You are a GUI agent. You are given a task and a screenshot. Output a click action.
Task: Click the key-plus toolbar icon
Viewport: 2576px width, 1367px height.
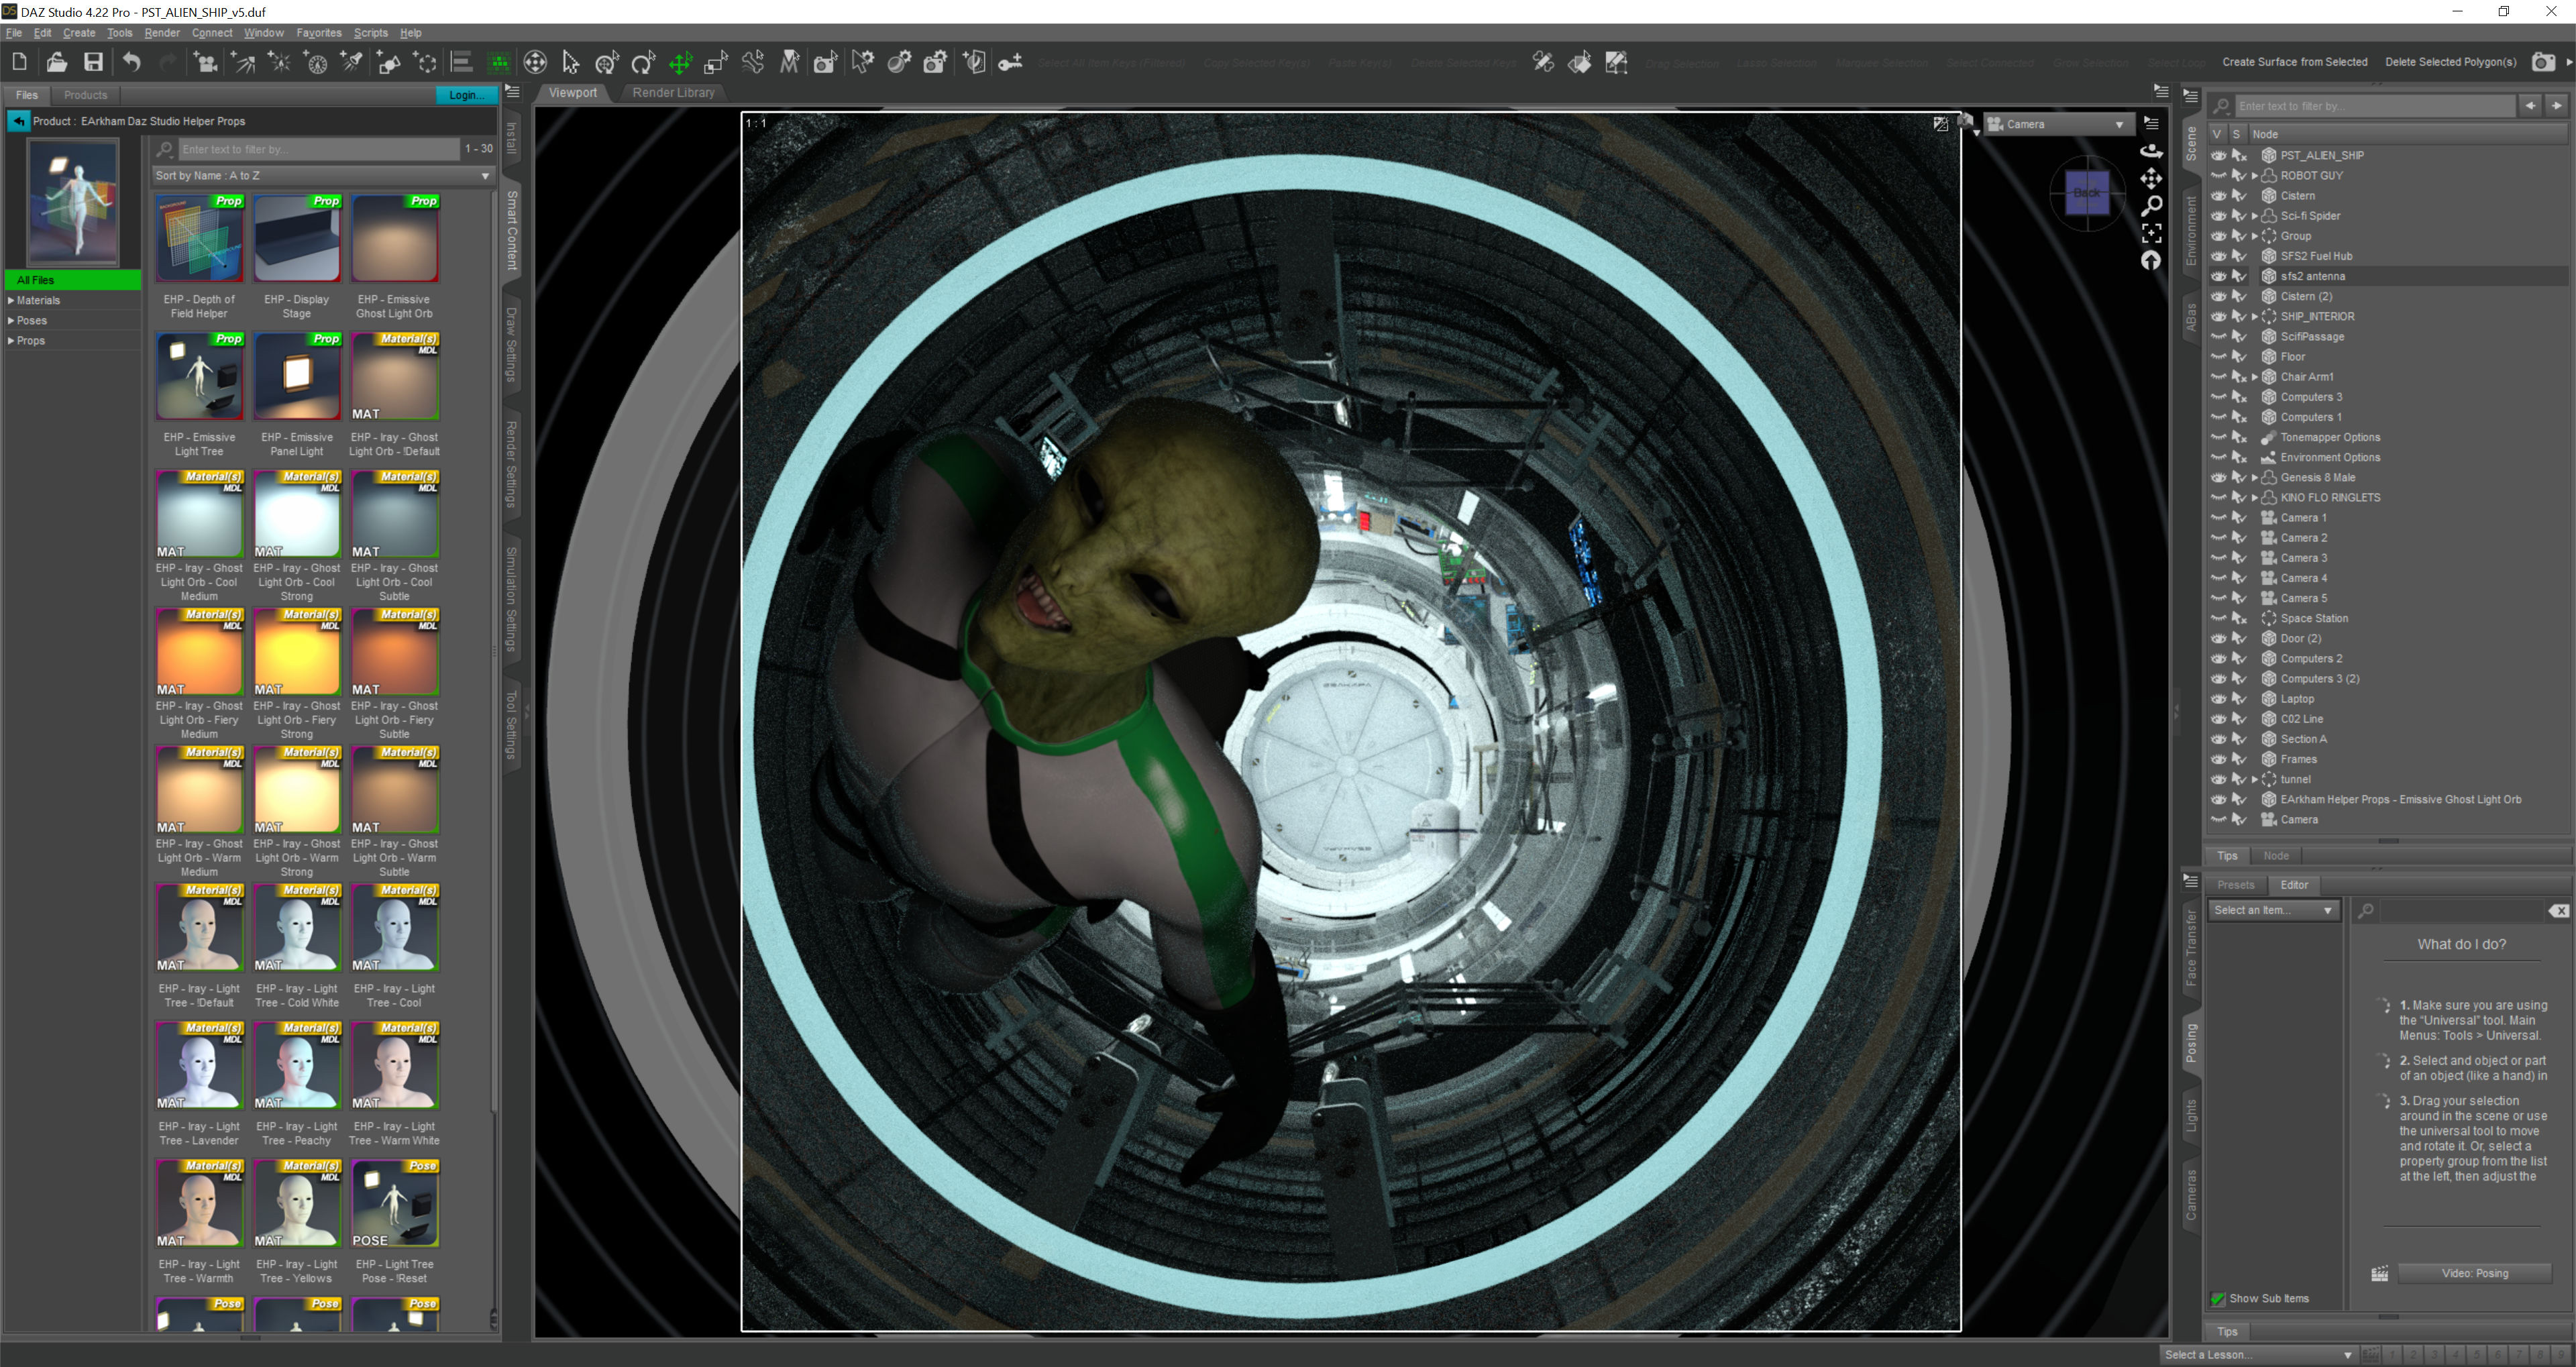[1010, 62]
